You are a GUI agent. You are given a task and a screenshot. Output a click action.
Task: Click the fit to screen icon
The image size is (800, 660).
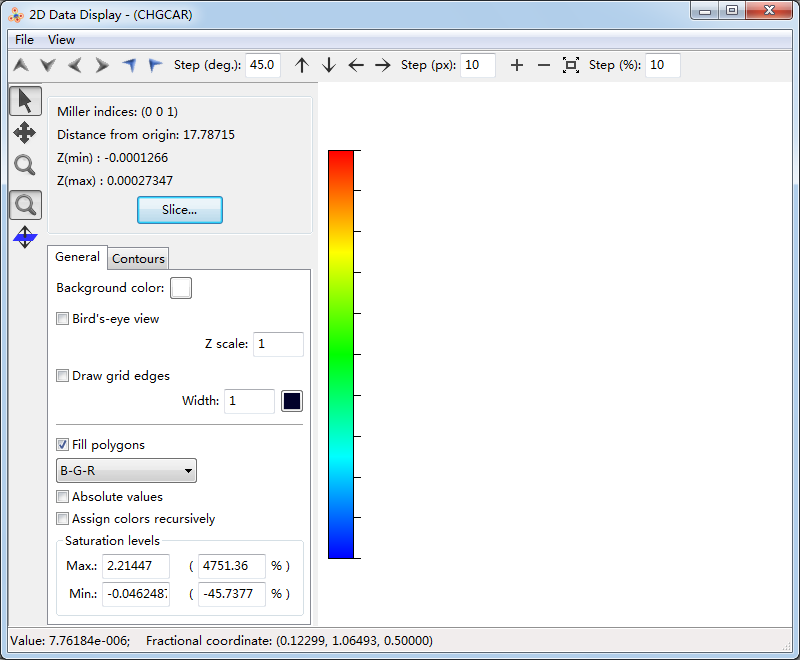(x=571, y=65)
